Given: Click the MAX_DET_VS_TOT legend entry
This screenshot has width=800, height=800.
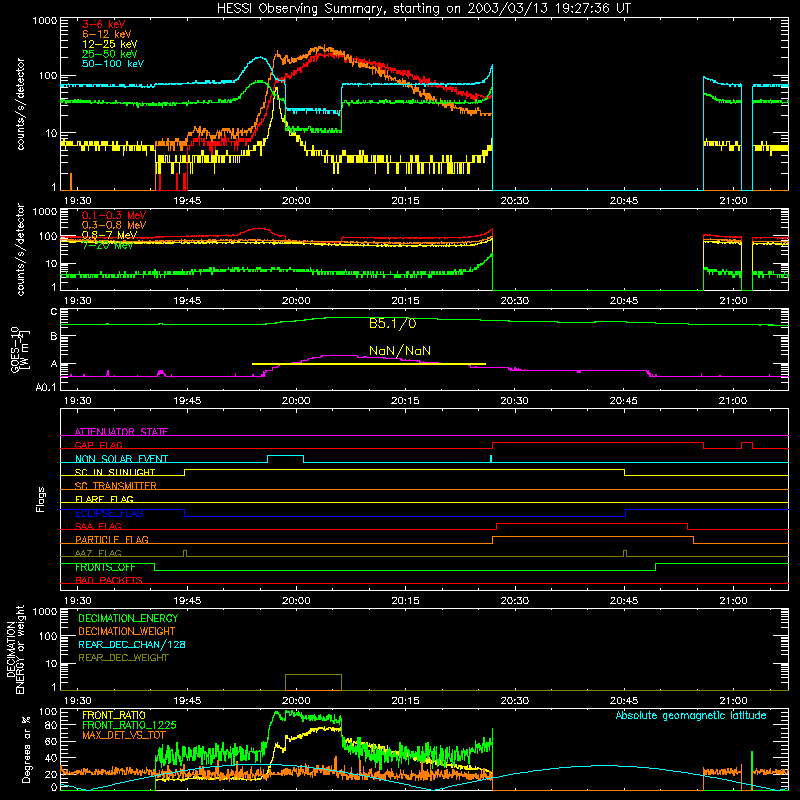Looking at the screenshot, I should (124, 735).
